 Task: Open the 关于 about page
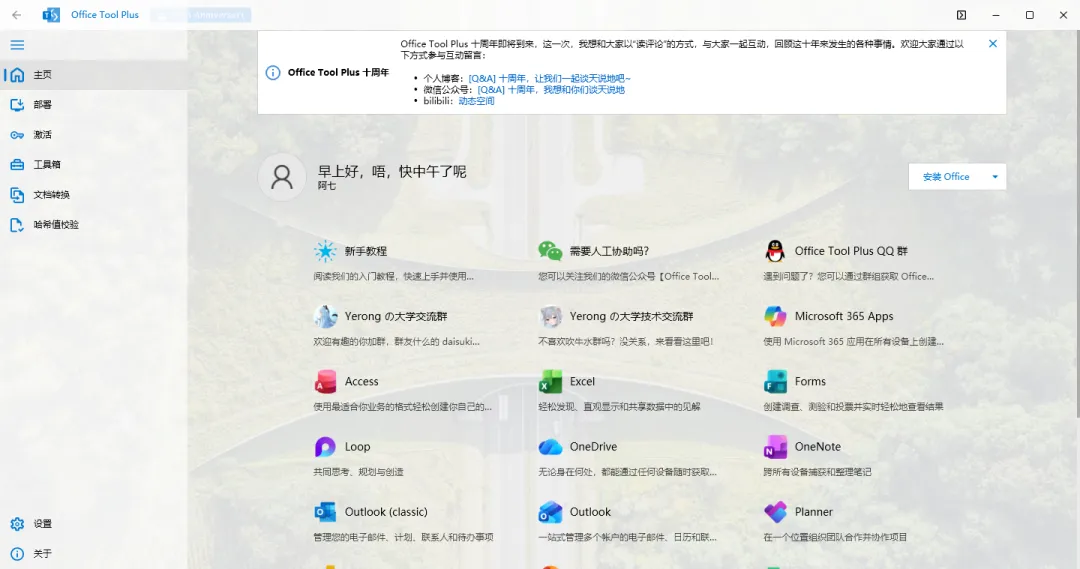pyautogui.click(x=94, y=553)
